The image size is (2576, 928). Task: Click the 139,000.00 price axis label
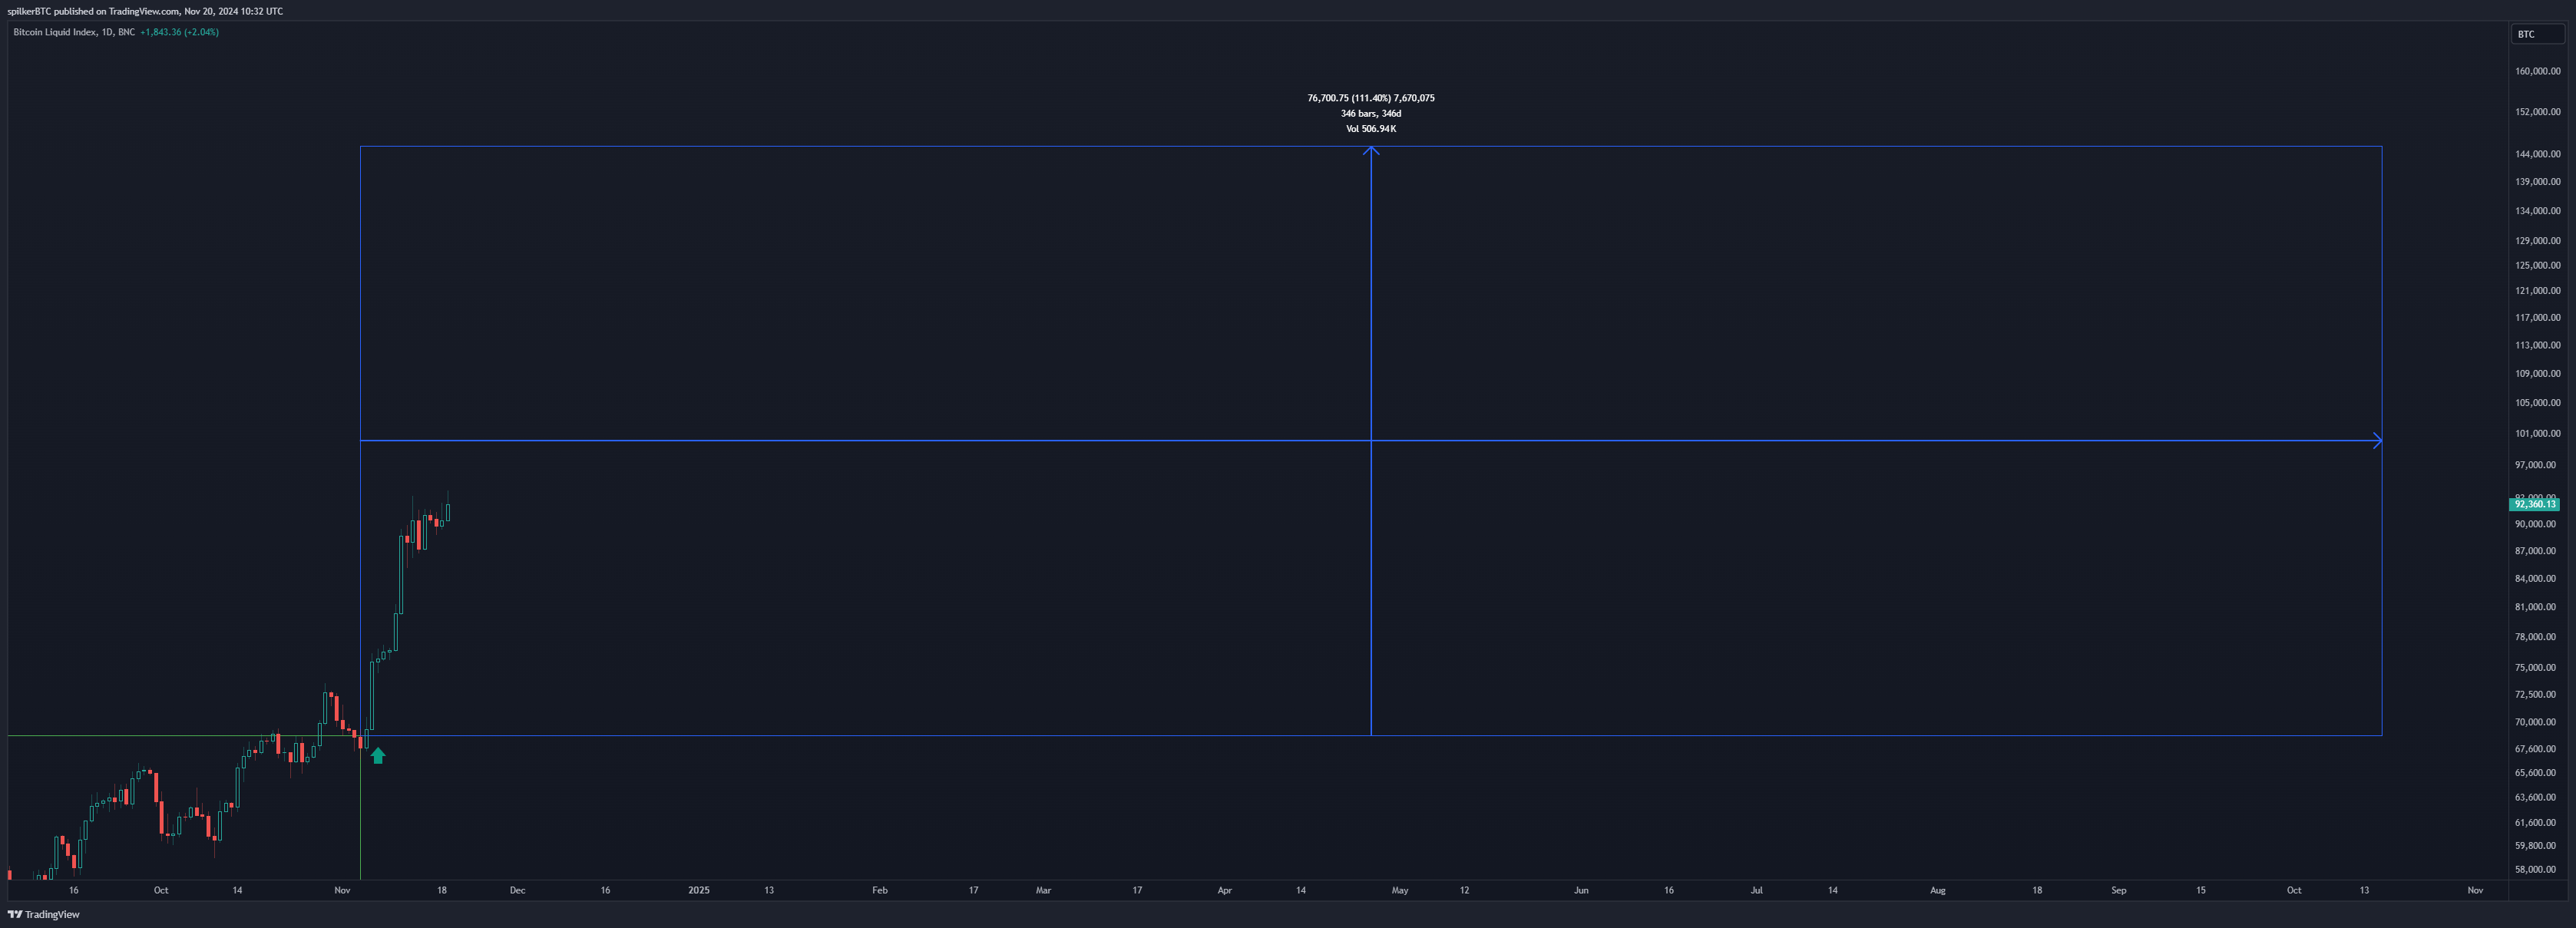pyautogui.click(x=2538, y=182)
